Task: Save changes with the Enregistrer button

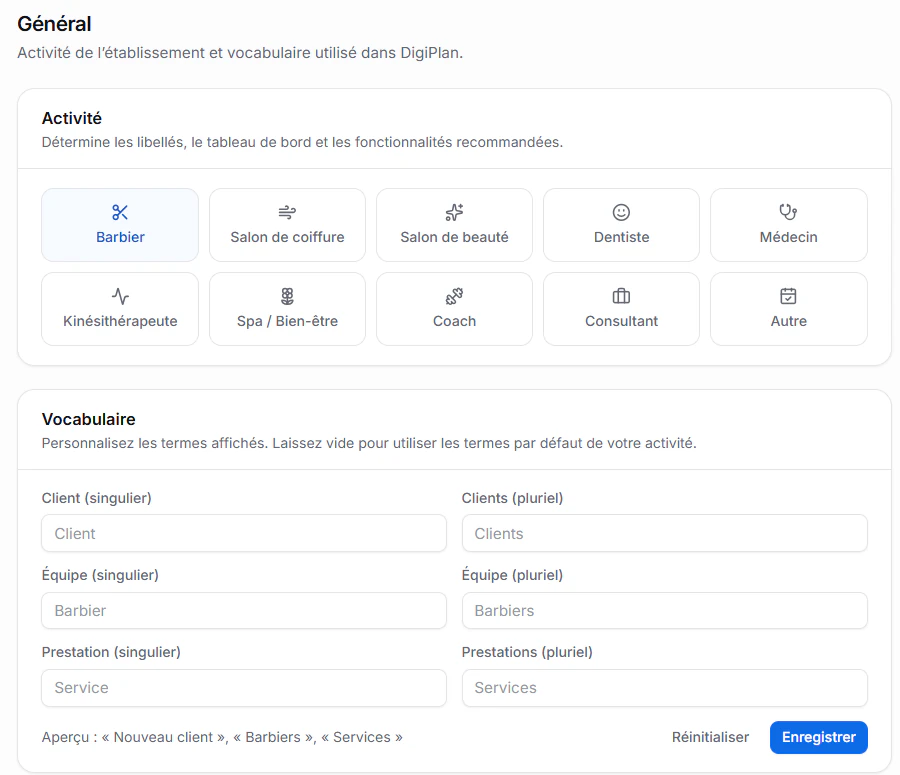Action: tap(818, 737)
